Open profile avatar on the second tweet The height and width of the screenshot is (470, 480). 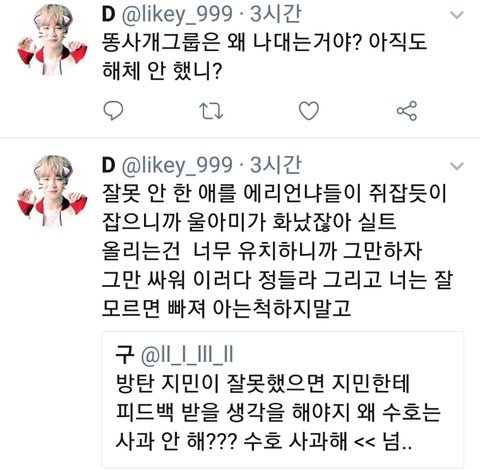(x=52, y=191)
